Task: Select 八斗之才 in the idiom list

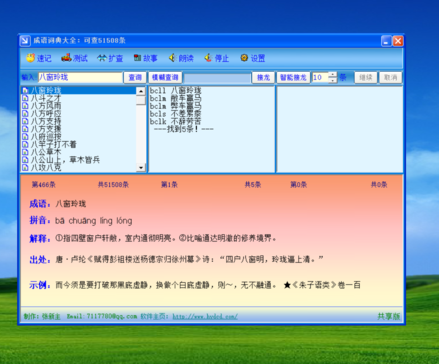Action: point(46,98)
